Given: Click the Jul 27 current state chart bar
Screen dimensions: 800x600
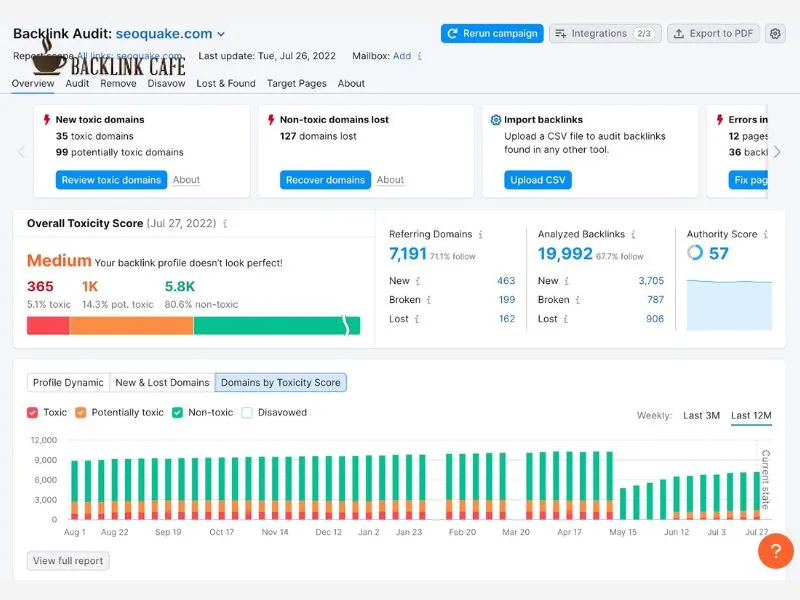Looking at the screenshot, I should click(x=757, y=495).
